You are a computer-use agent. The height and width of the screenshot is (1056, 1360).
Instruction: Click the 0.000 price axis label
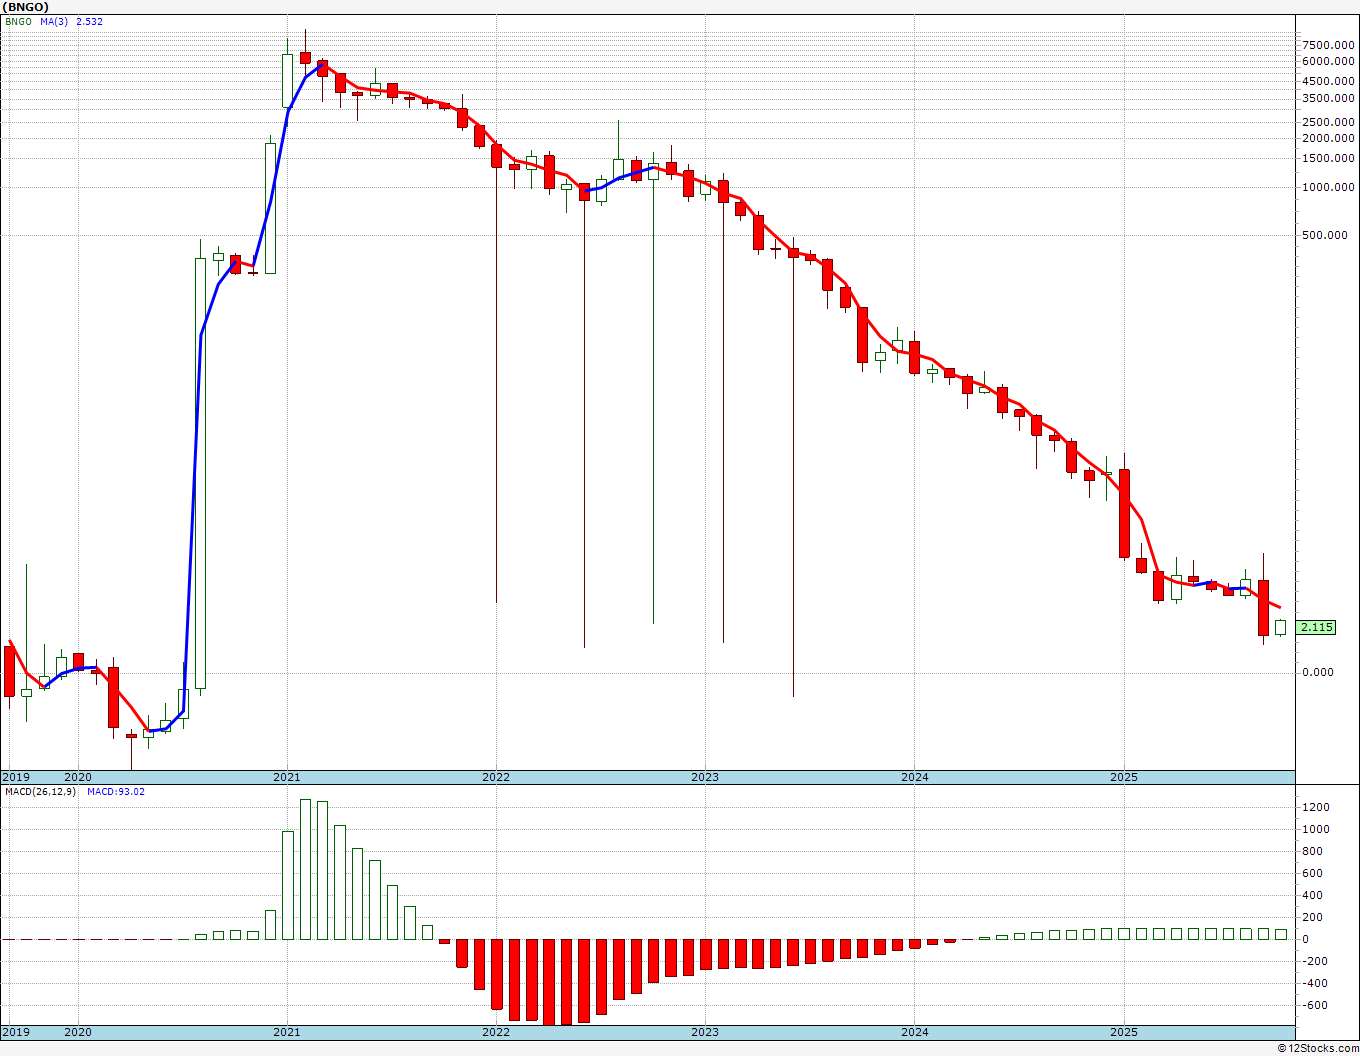(1318, 671)
